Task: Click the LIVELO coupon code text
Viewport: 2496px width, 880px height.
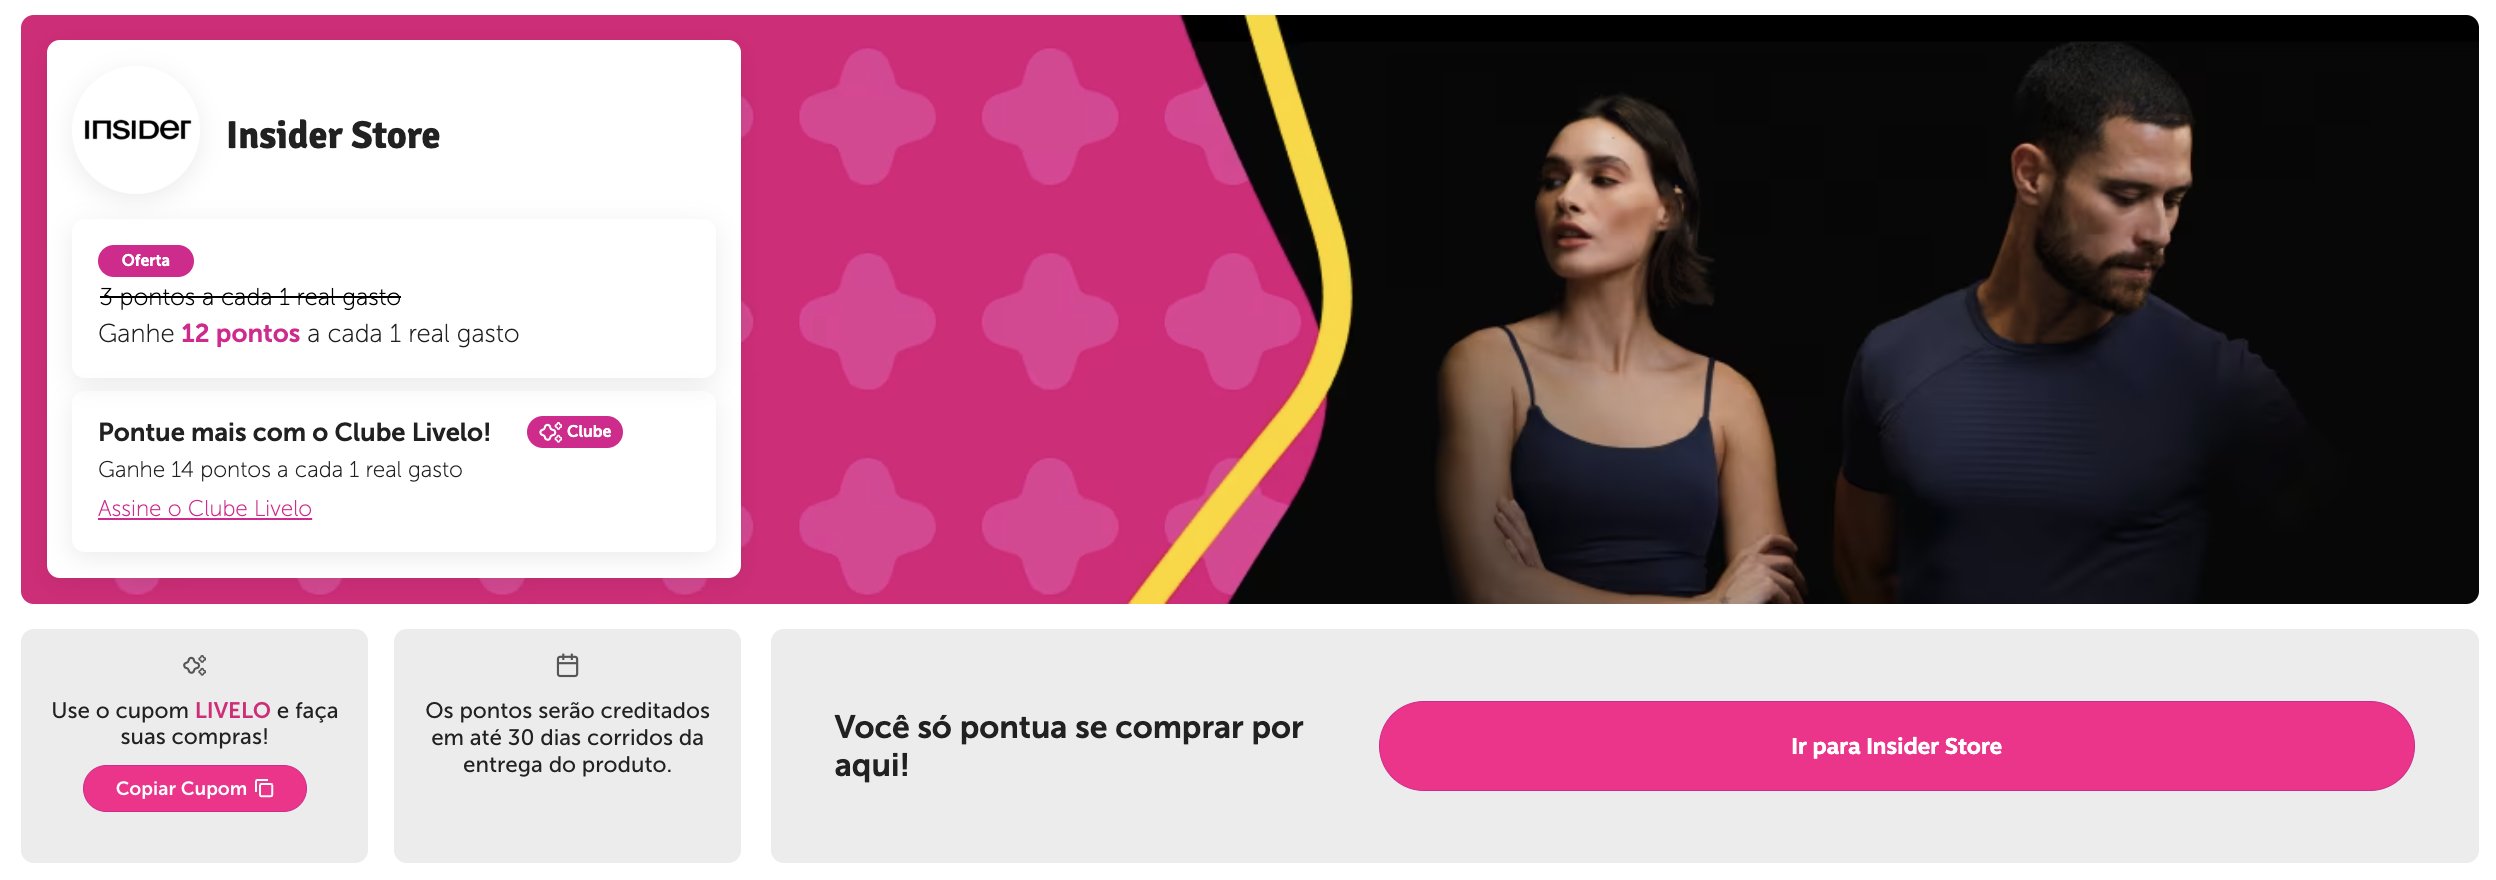Action: coord(232,710)
